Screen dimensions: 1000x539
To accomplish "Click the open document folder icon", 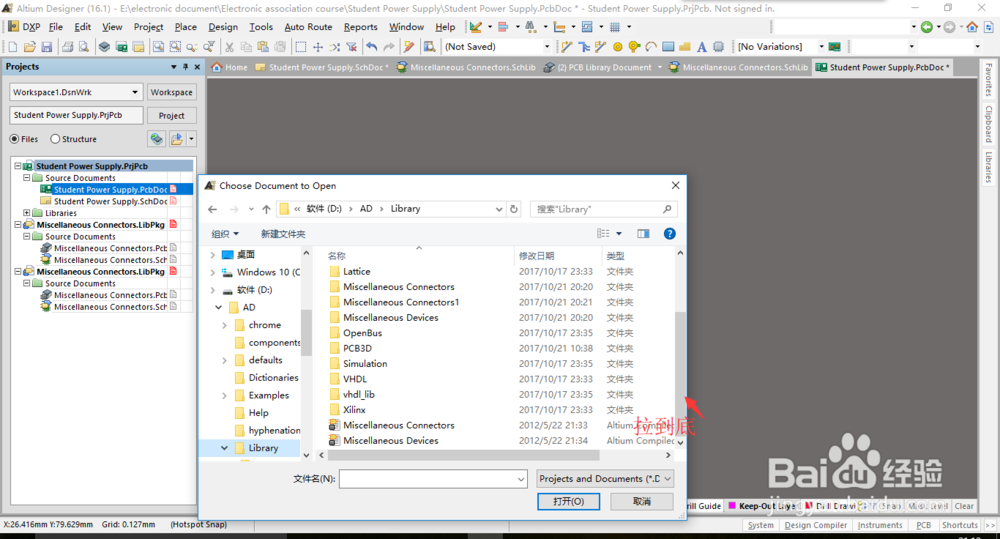I will point(29,47).
